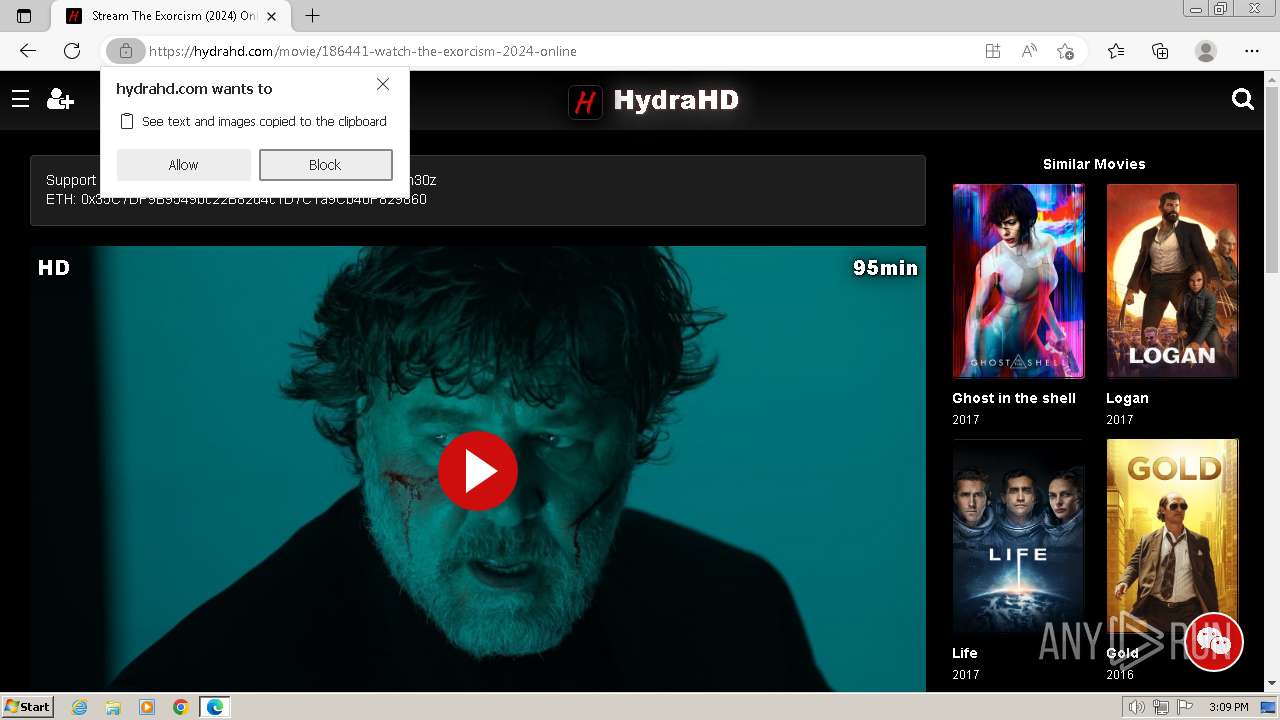
Task: Click the clock showing 3:09 PM
Action: 1228,707
